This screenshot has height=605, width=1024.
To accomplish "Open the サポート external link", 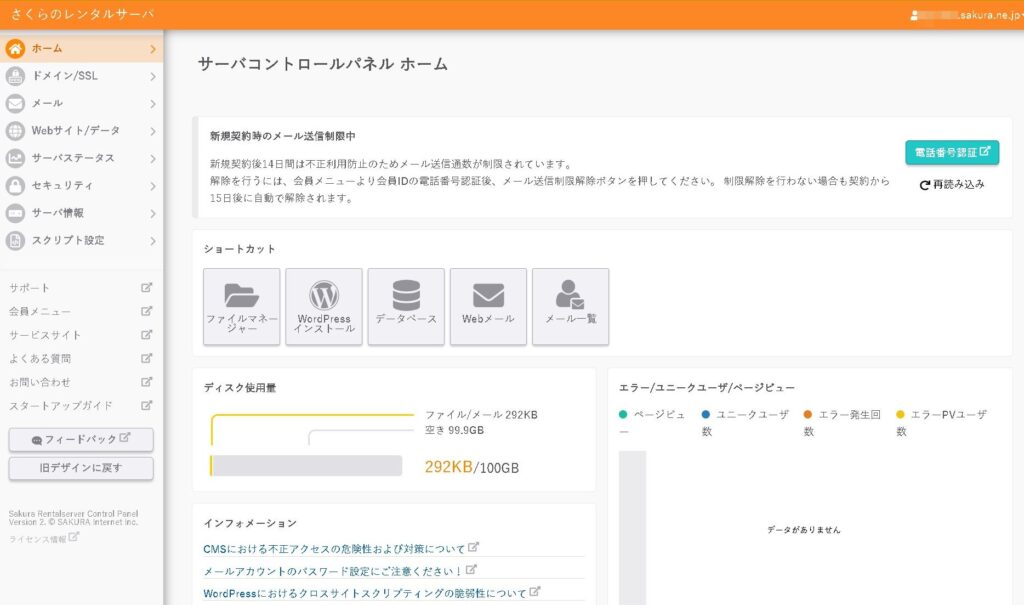I will click(30, 288).
